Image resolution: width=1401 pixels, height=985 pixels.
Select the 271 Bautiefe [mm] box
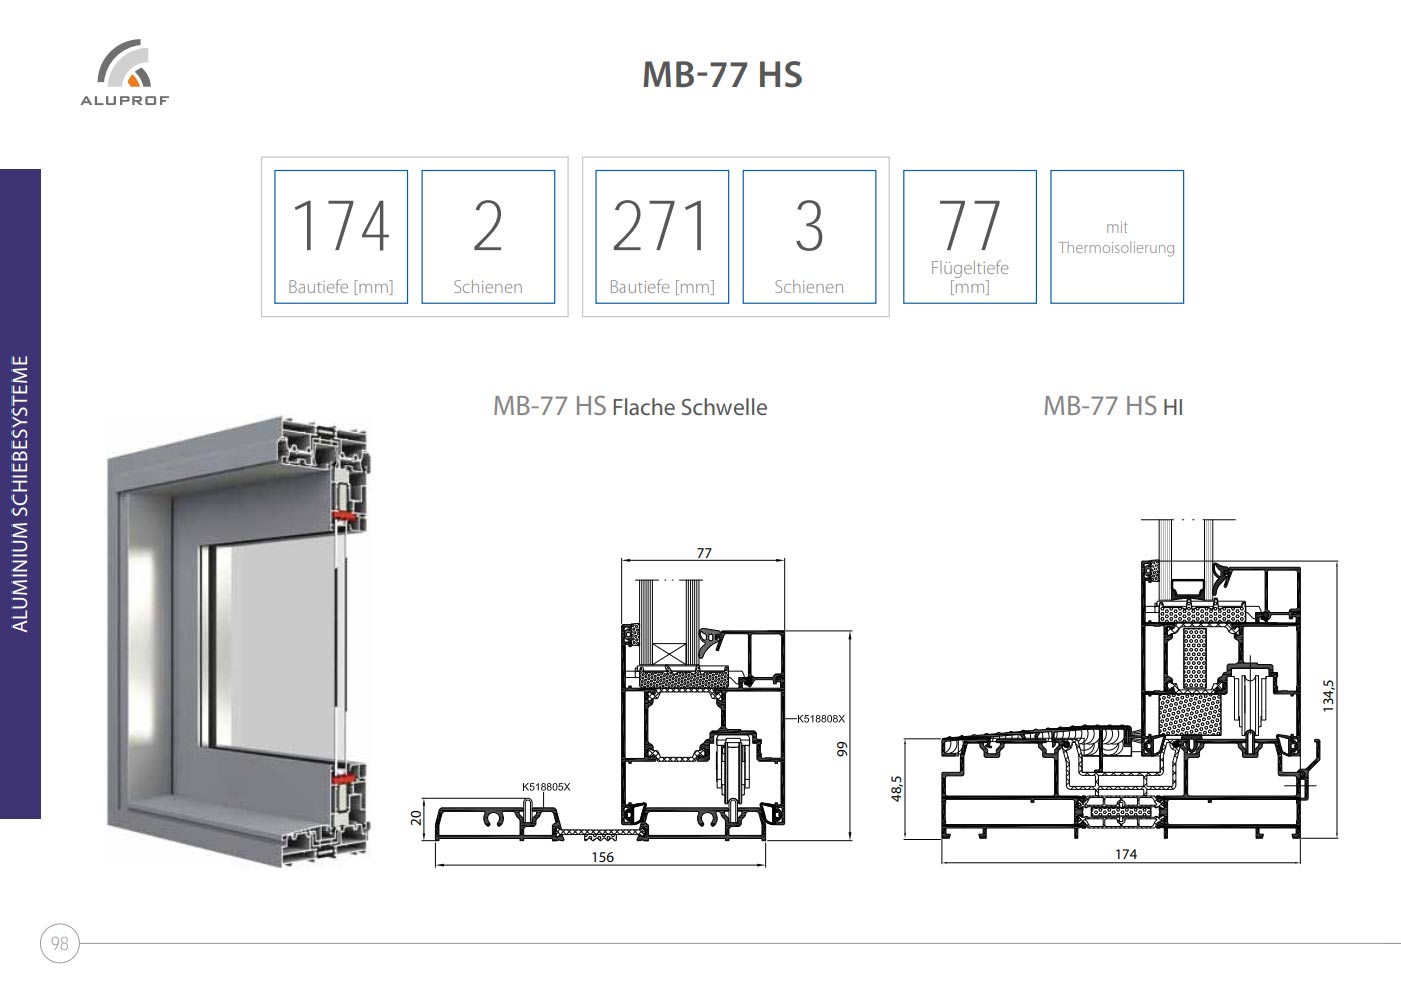pyautogui.click(x=662, y=237)
